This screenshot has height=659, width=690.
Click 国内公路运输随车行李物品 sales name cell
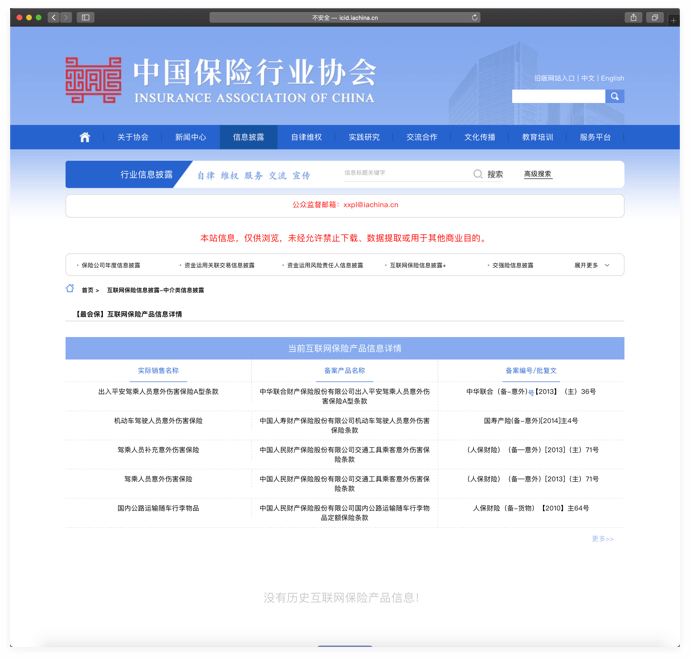(158, 509)
